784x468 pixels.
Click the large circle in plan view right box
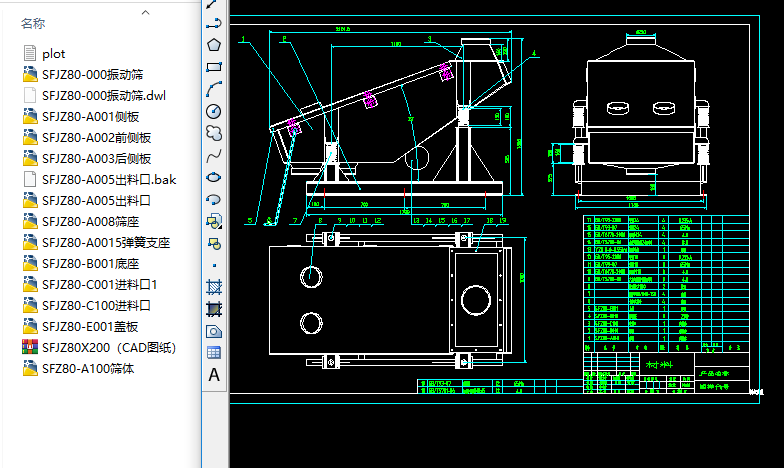[x=476, y=300]
